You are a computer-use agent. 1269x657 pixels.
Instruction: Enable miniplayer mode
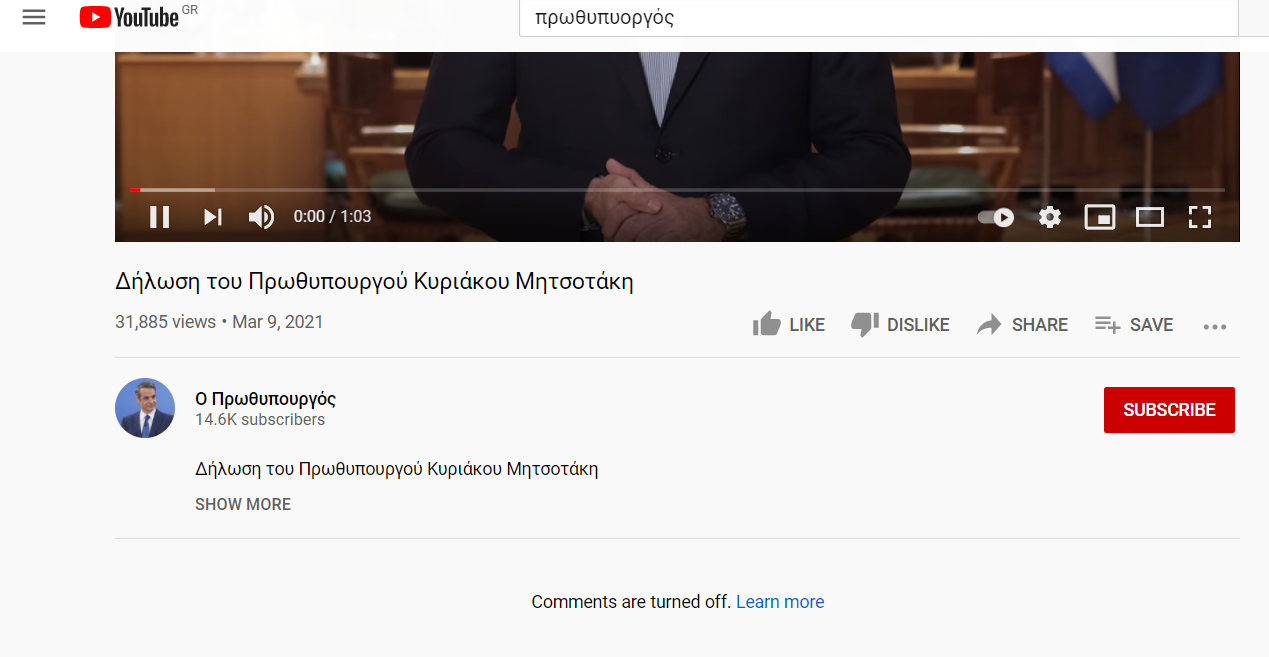pyautogui.click(x=1099, y=217)
